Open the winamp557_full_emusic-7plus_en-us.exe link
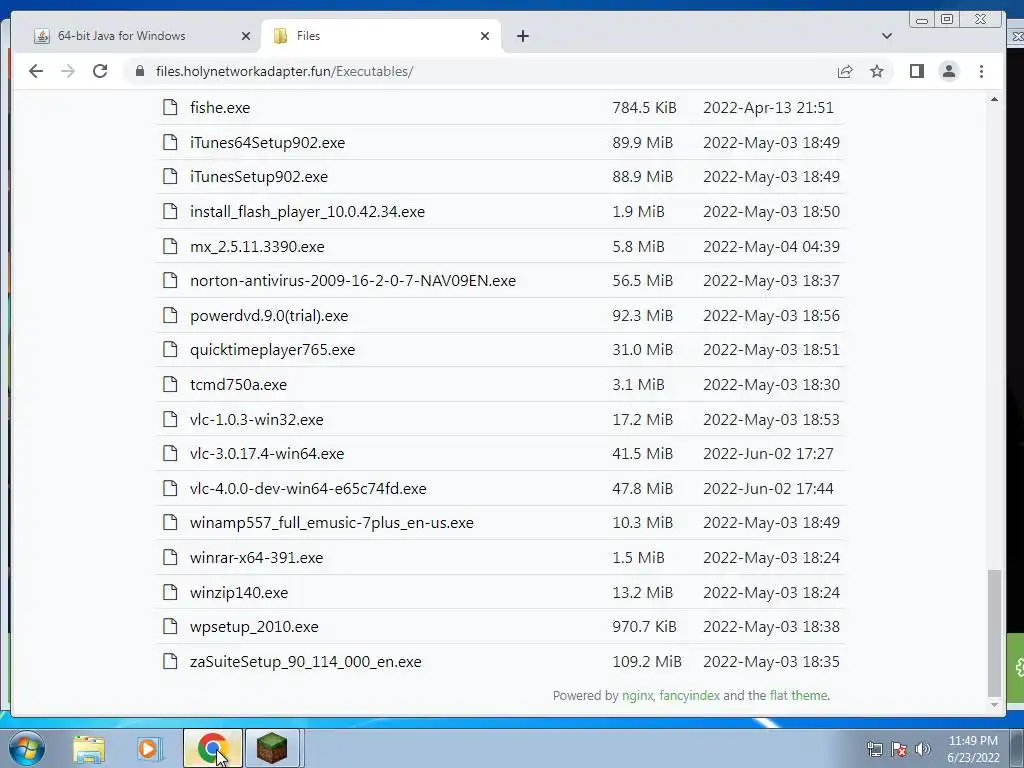This screenshot has width=1024, height=768. (331, 523)
